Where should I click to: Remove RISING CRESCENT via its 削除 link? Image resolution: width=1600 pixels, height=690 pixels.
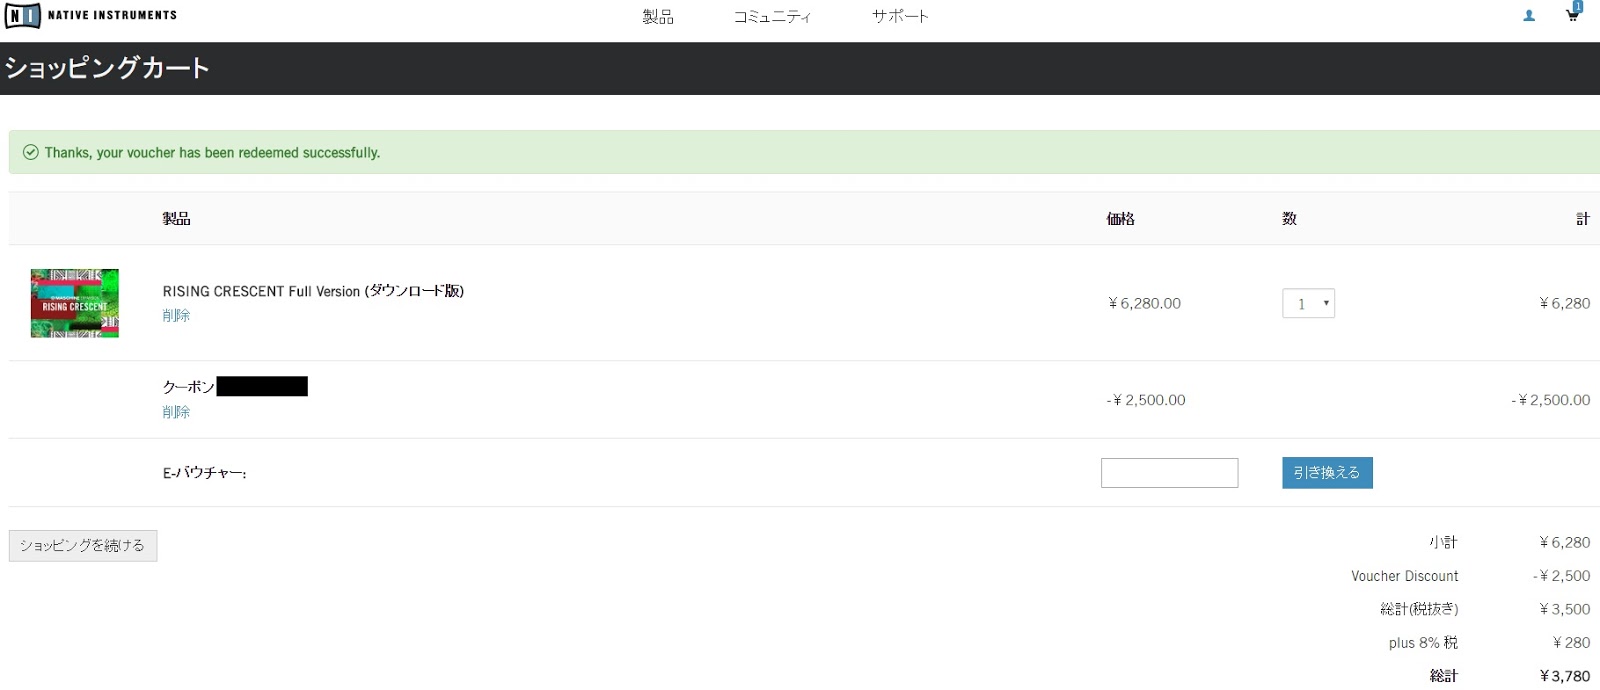176,316
